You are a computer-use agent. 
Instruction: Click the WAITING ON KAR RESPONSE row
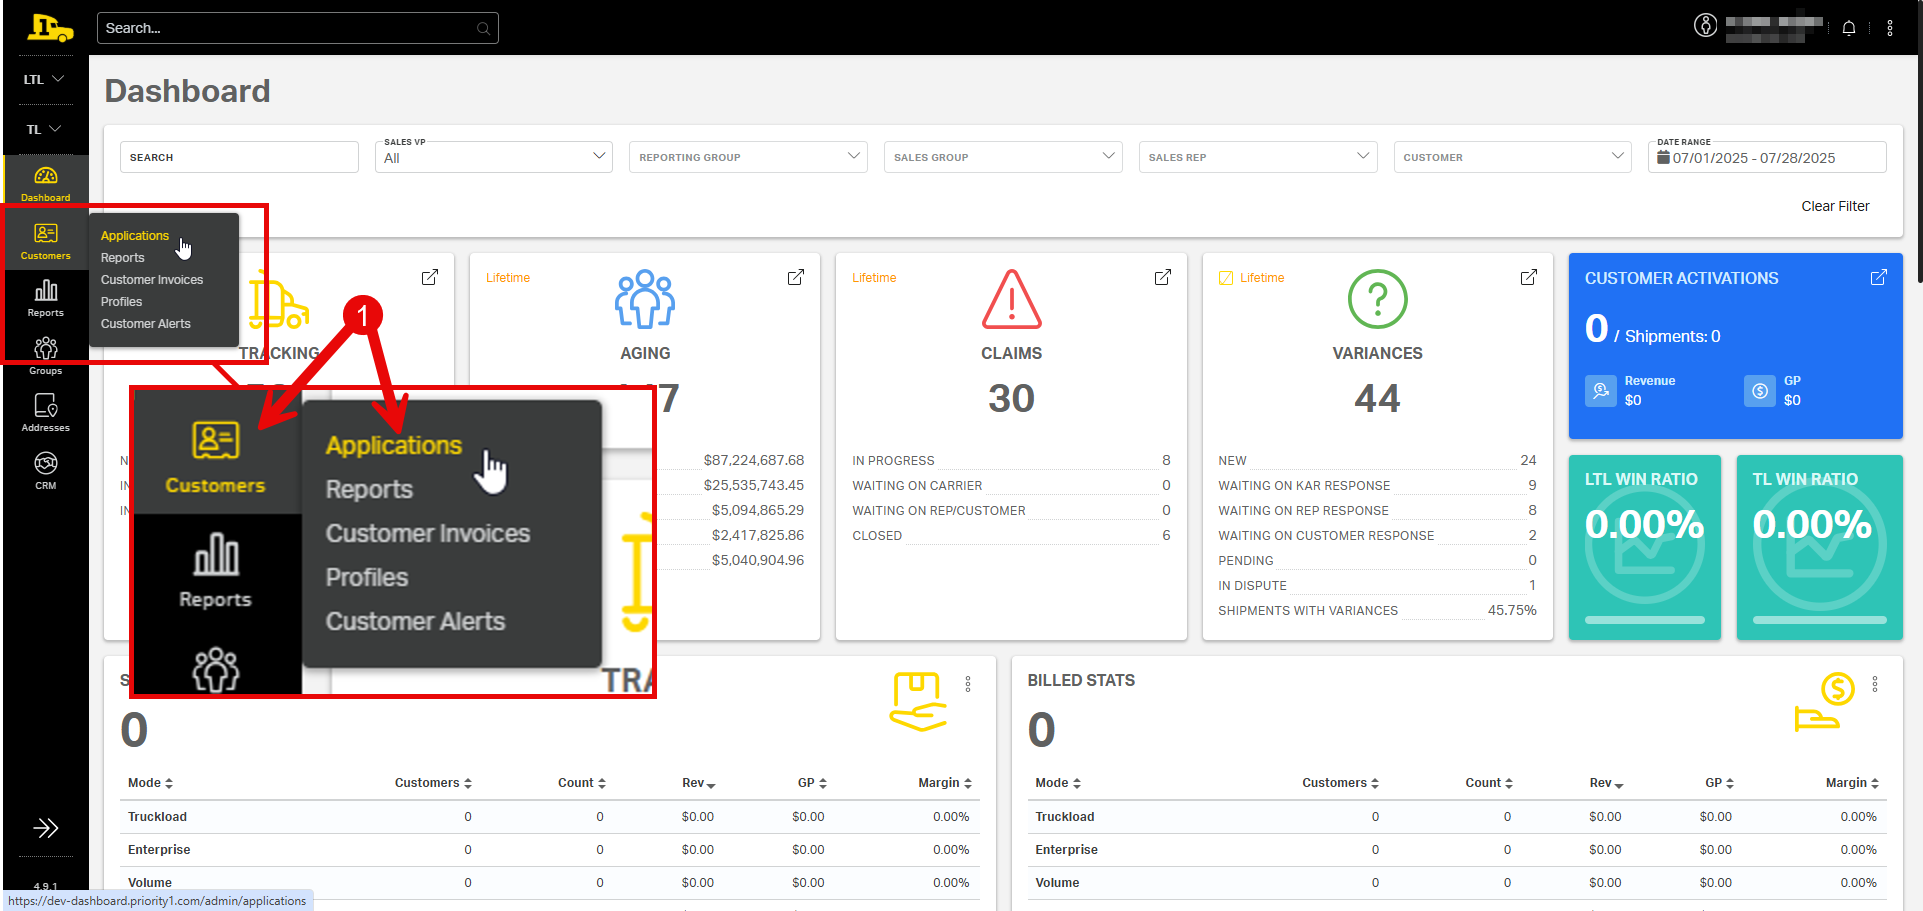point(1377,485)
